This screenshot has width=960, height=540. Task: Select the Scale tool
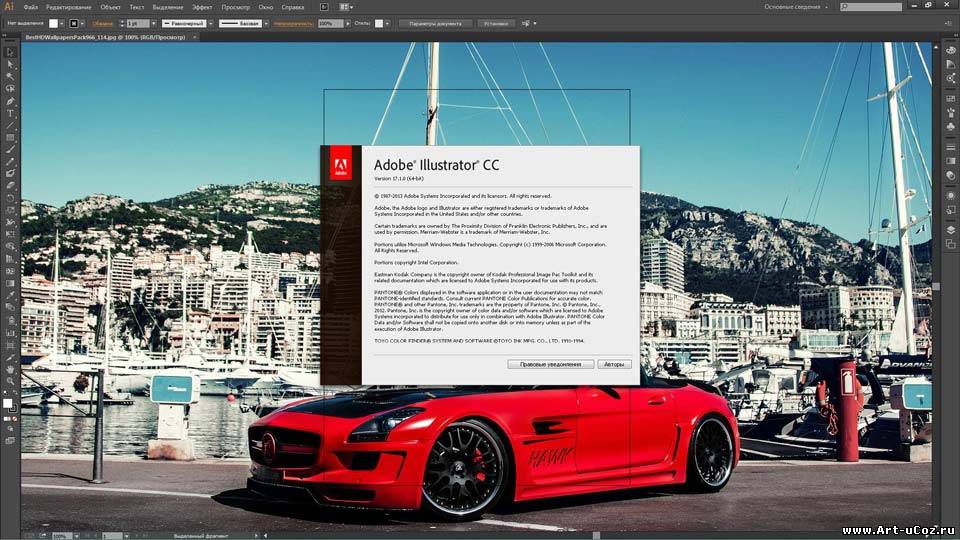[x=10, y=211]
